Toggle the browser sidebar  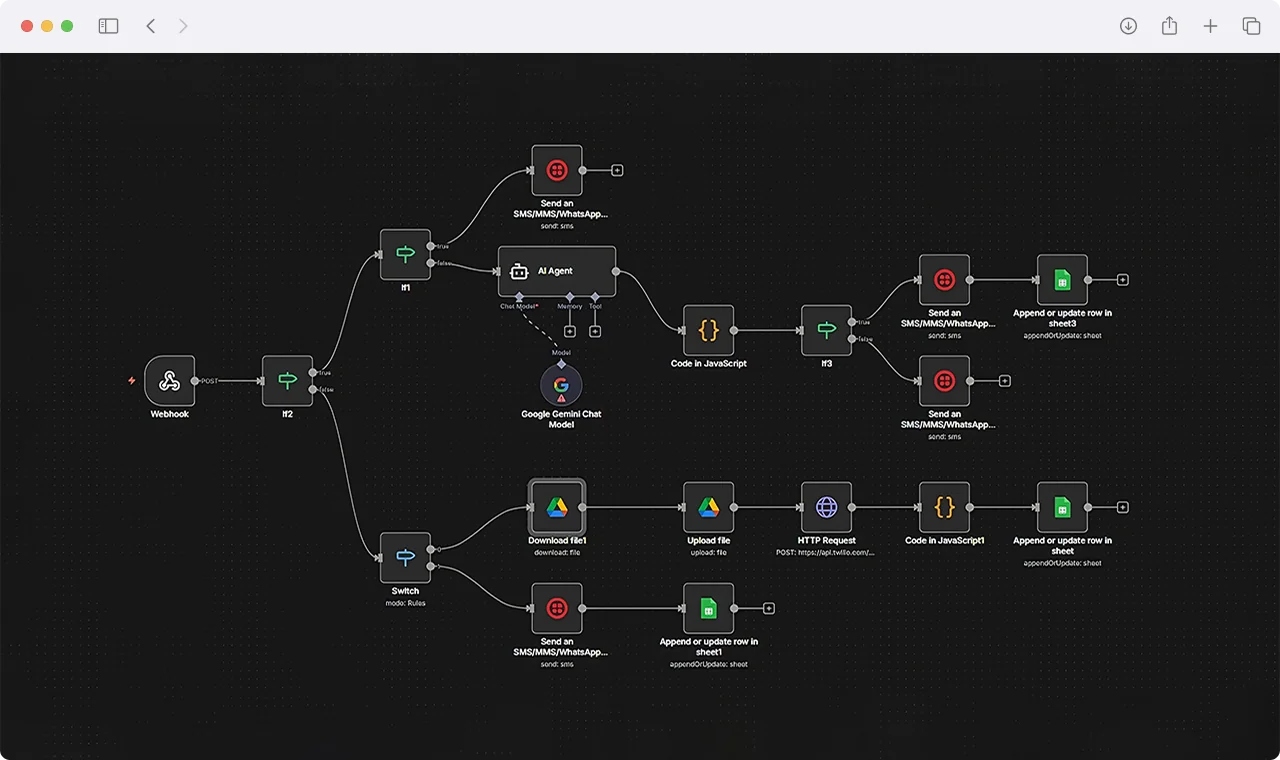point(108,26)
